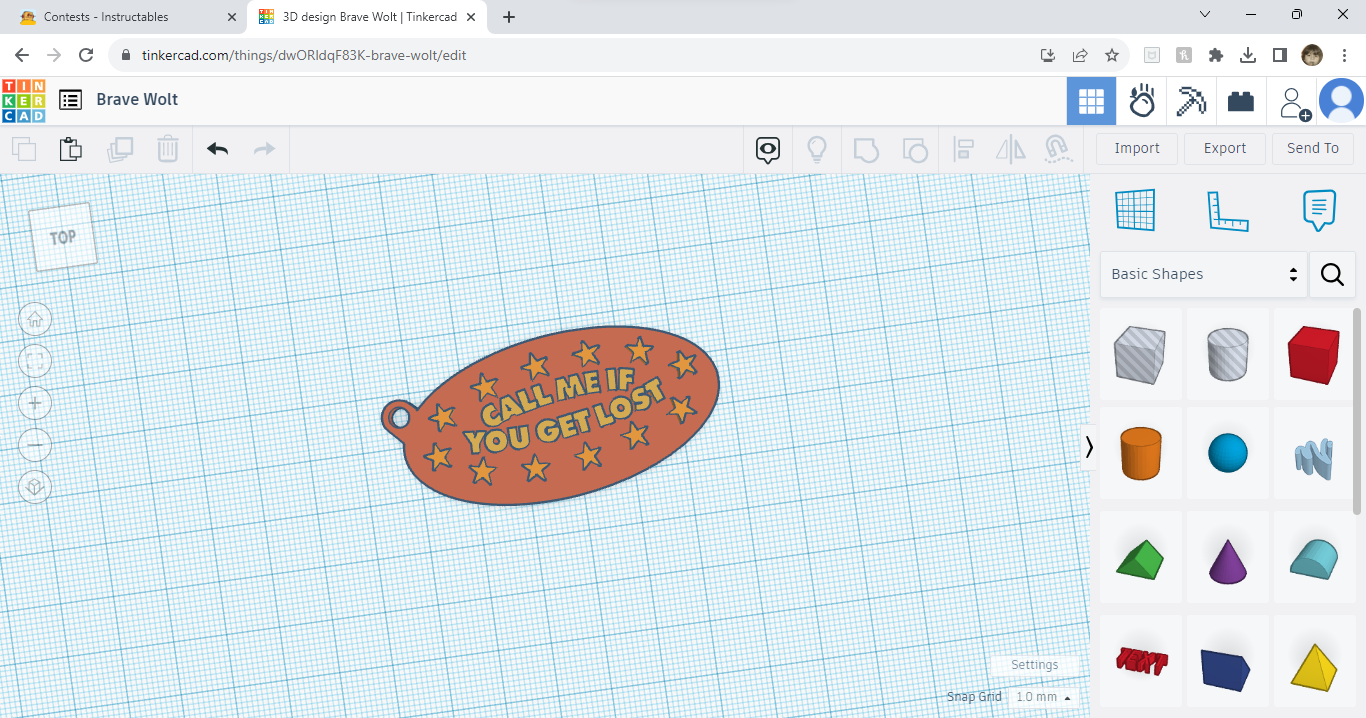The width and height of the screenshot is (1366, 718).
Task: Open Blocks pickaxe view
Action: coord(1191,101)
